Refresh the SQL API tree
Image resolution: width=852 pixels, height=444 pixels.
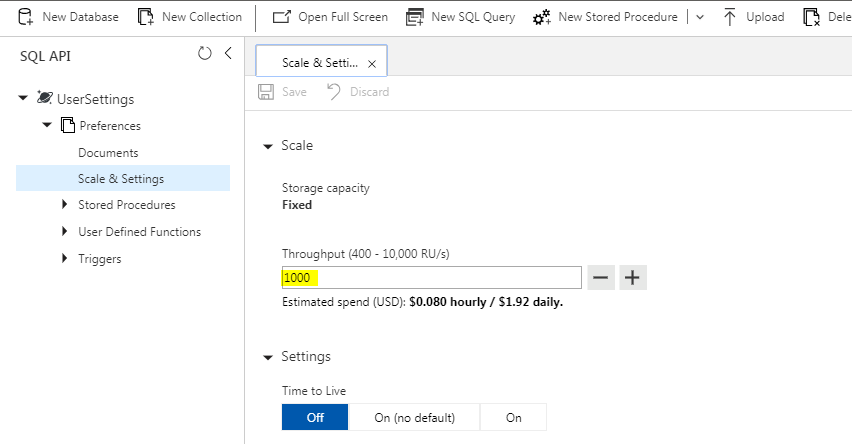pyautogui.click(x=205, y=54)
